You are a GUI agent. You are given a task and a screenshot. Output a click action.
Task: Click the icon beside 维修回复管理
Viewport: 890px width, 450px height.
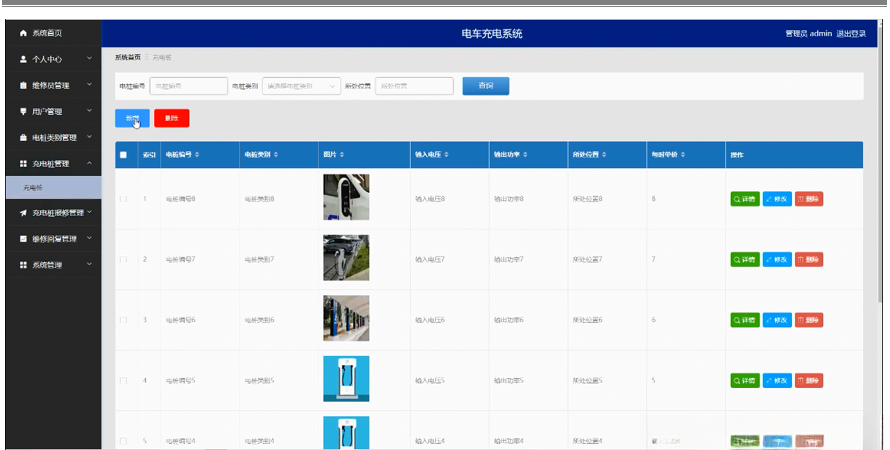click(x=23, y=239)
